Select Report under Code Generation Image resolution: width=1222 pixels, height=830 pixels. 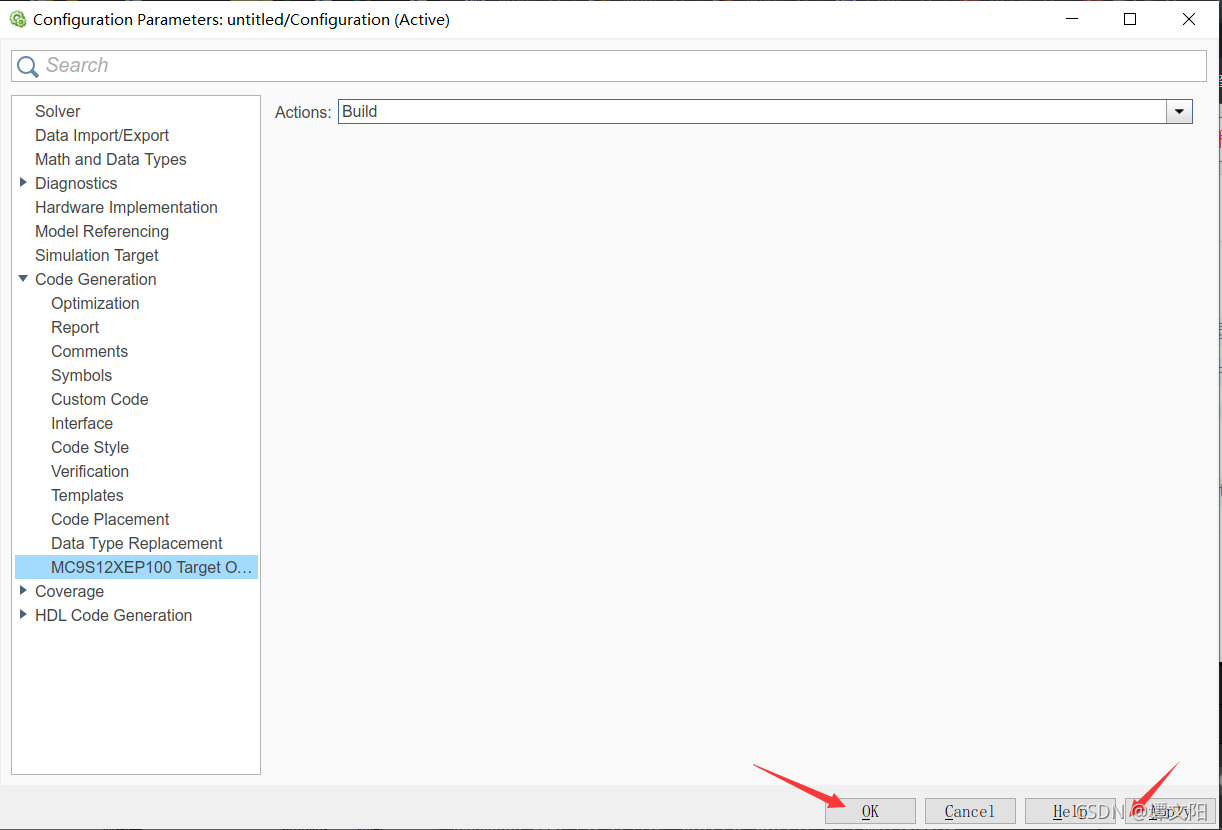coord(75,327)
